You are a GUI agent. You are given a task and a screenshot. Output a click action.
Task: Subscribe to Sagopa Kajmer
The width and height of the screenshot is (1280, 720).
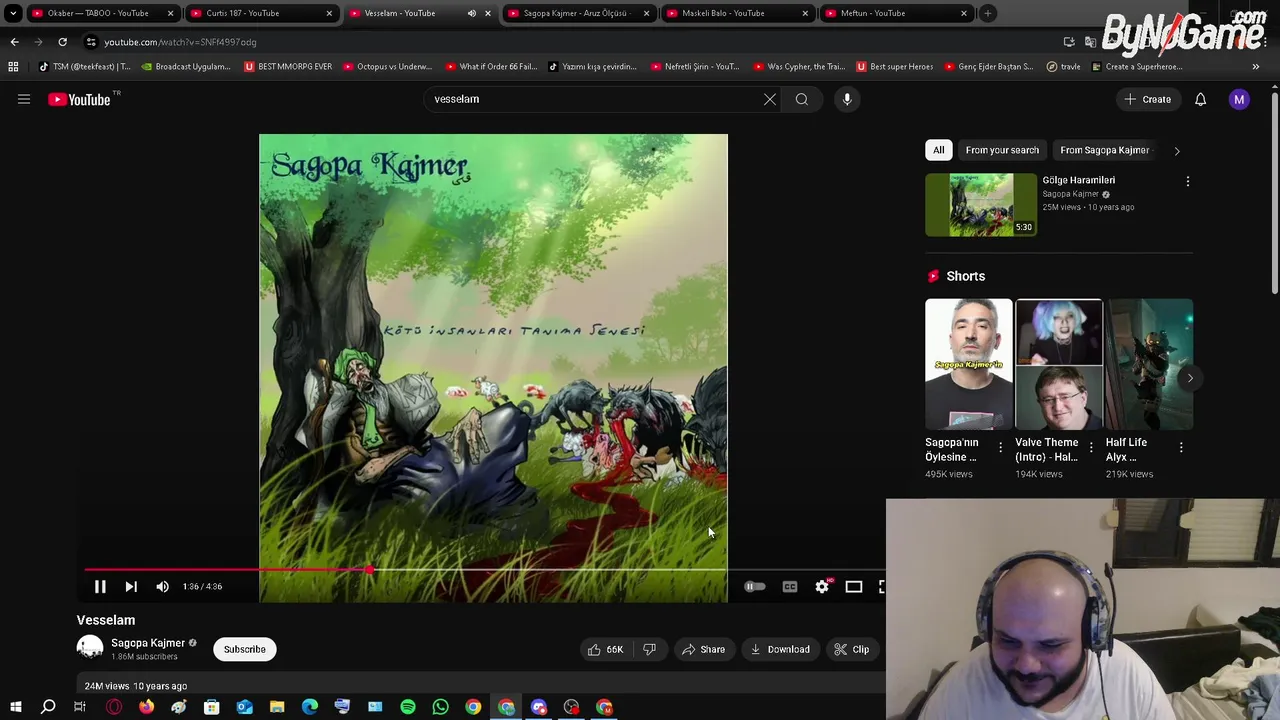[245, 649]
